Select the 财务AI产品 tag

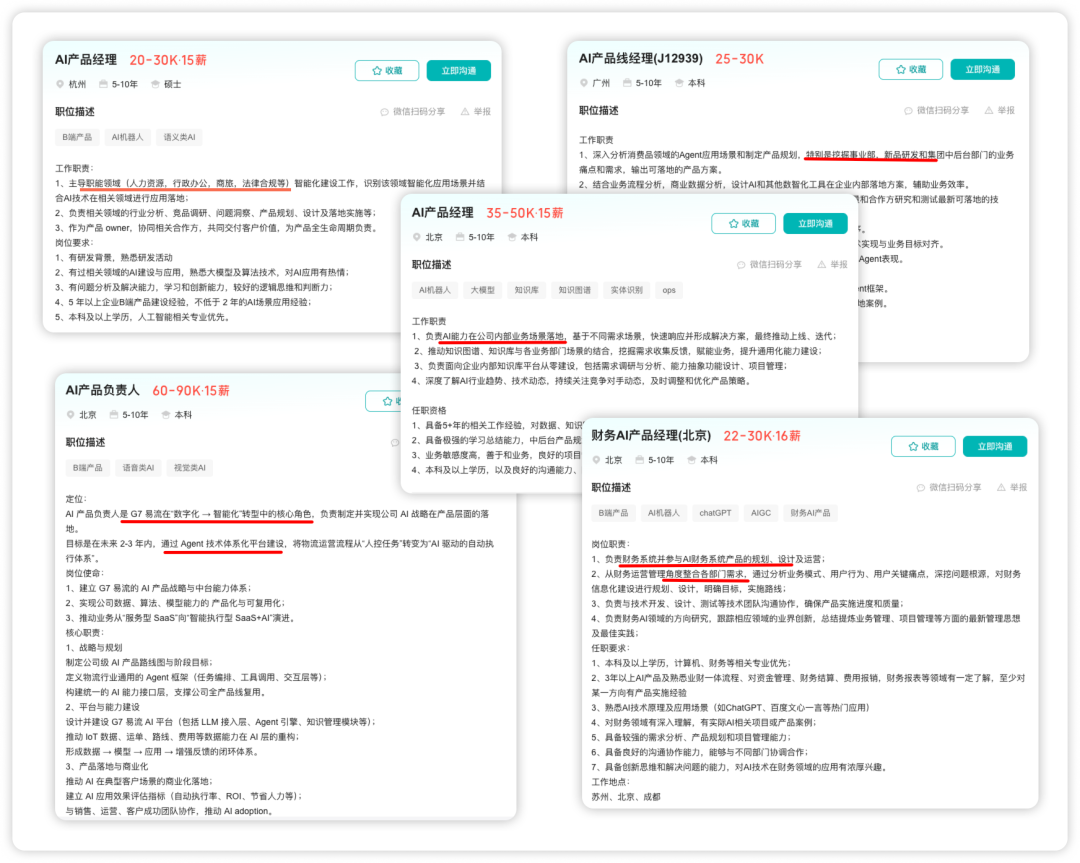click(x=810, y=513)
